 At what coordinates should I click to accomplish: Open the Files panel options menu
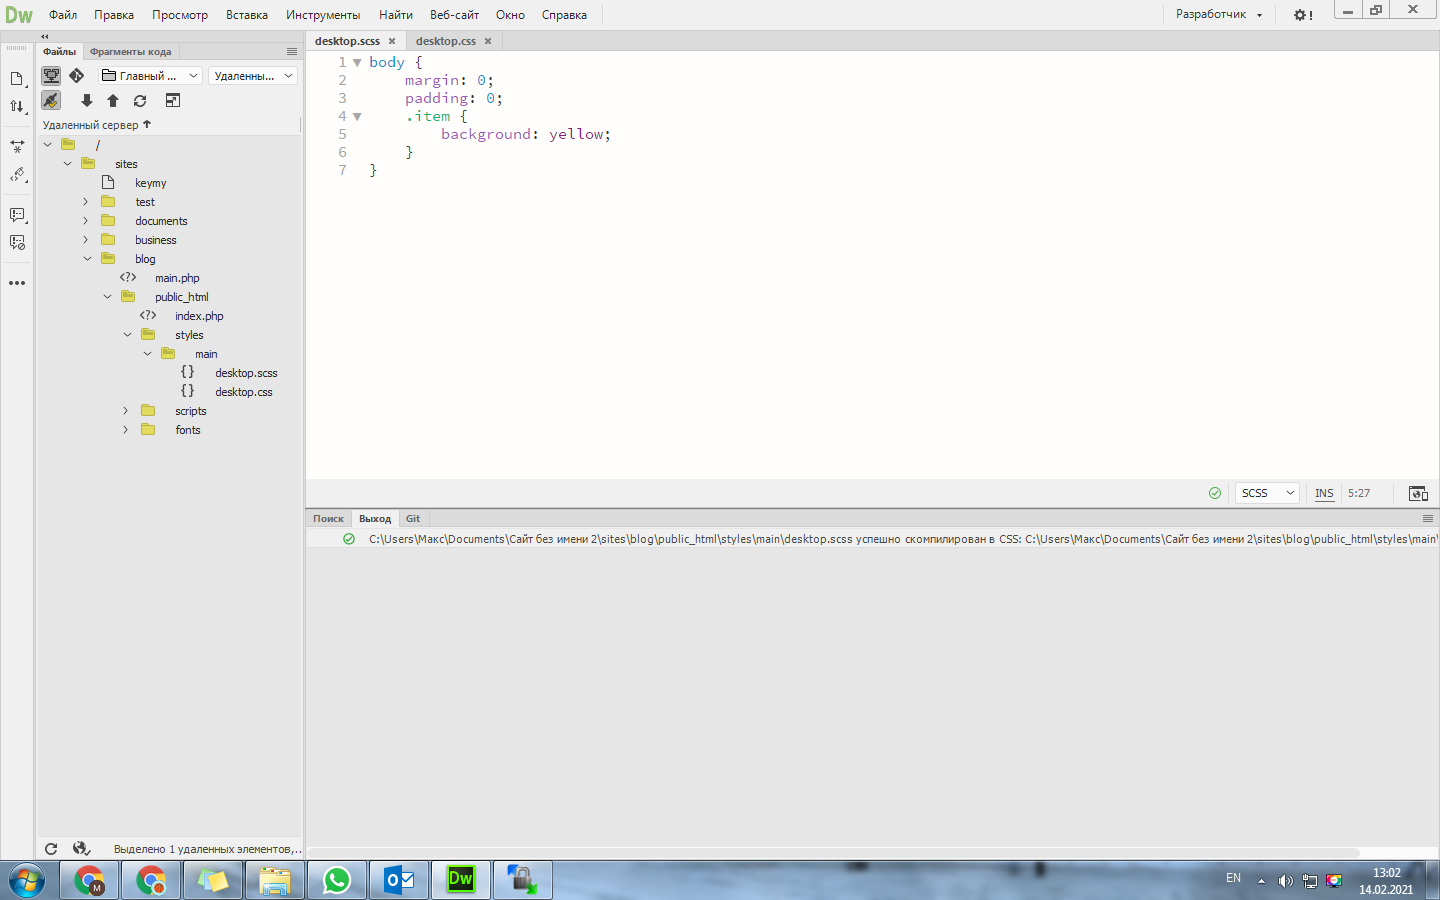coord(292,52)
